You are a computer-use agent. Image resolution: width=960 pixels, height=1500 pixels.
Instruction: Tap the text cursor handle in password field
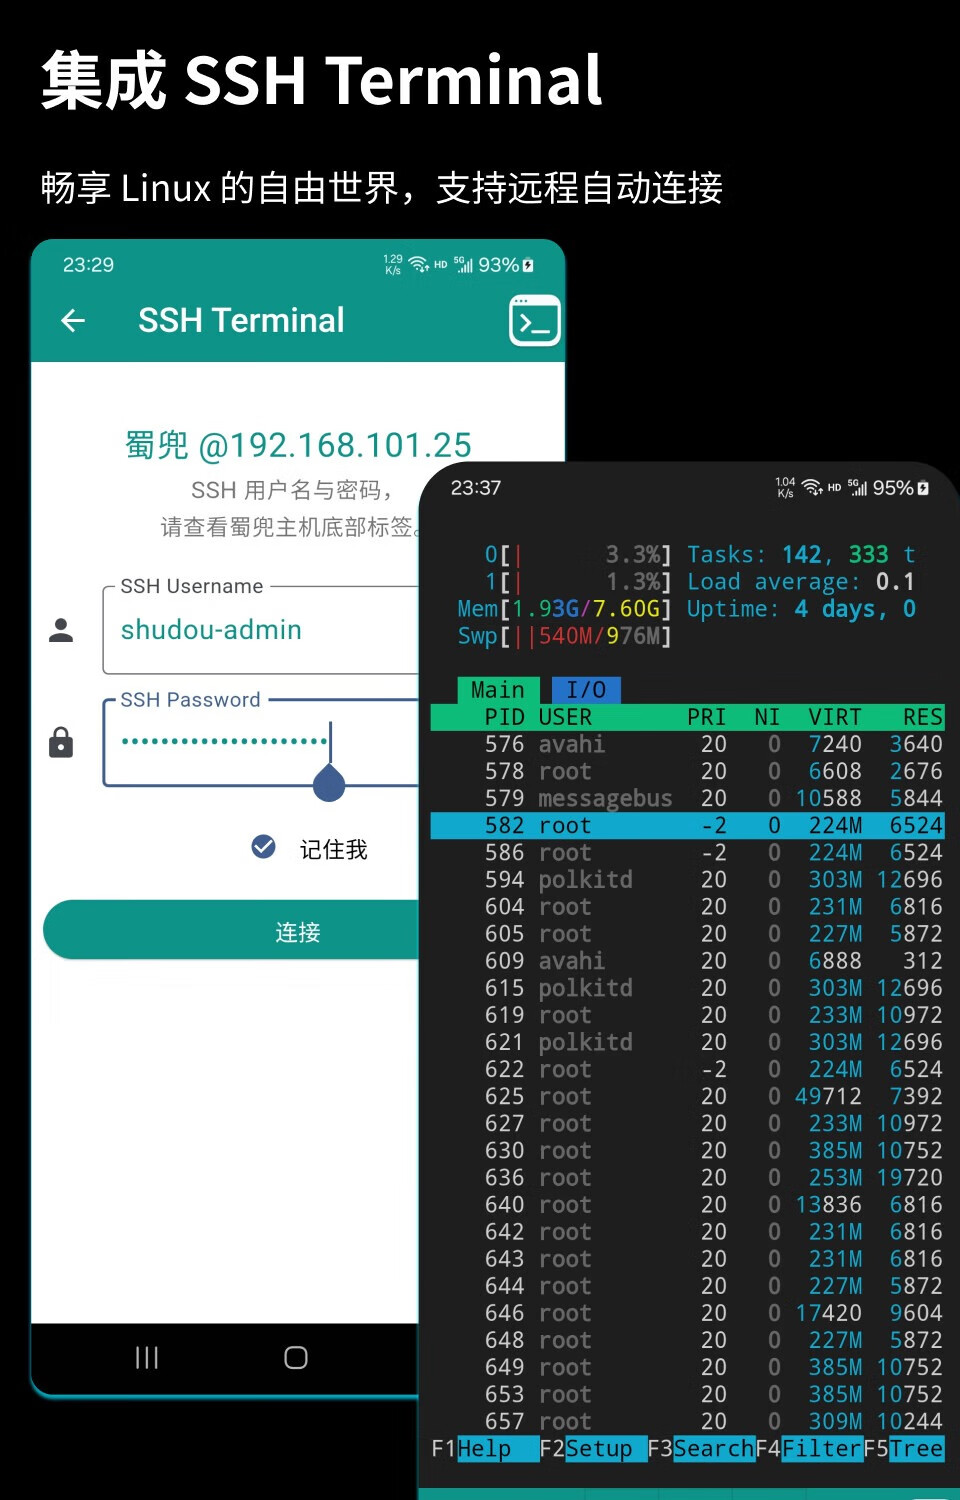click(x=329, y=782)
